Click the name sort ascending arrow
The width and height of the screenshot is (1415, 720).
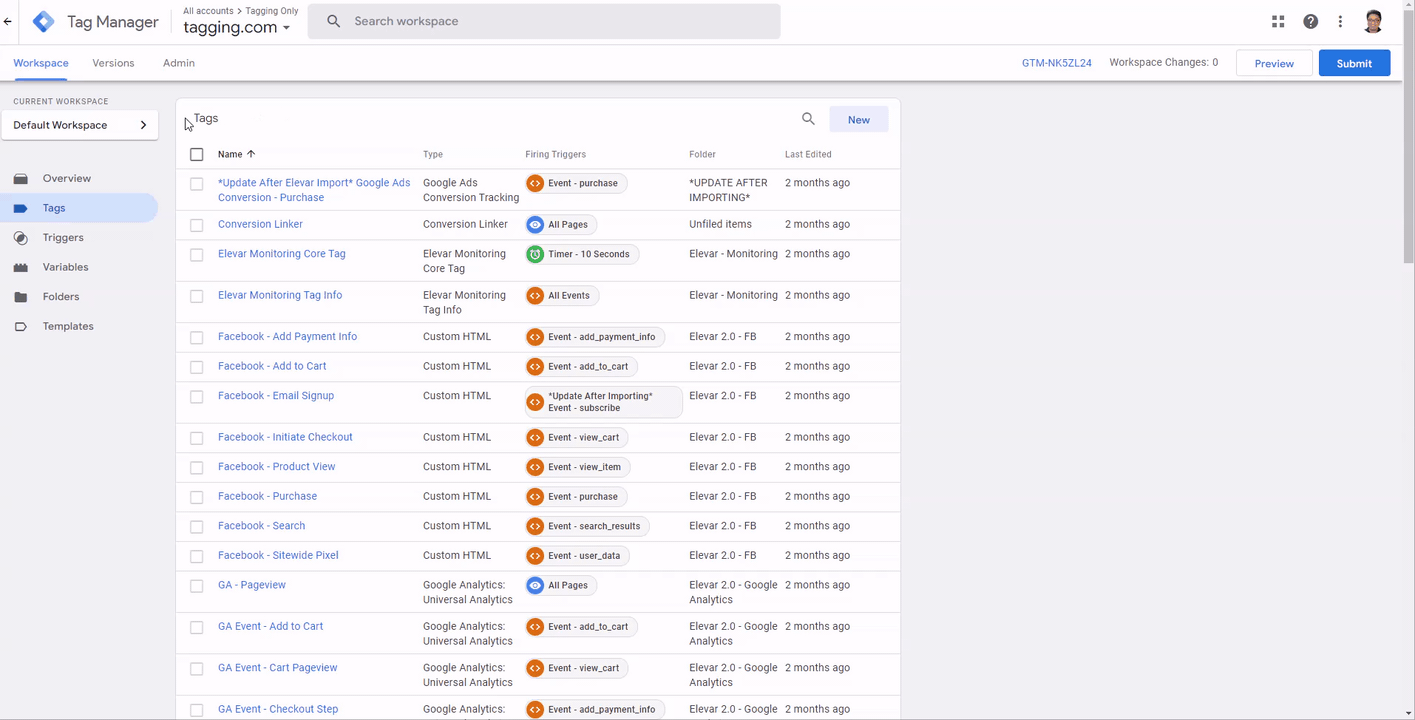251,154
